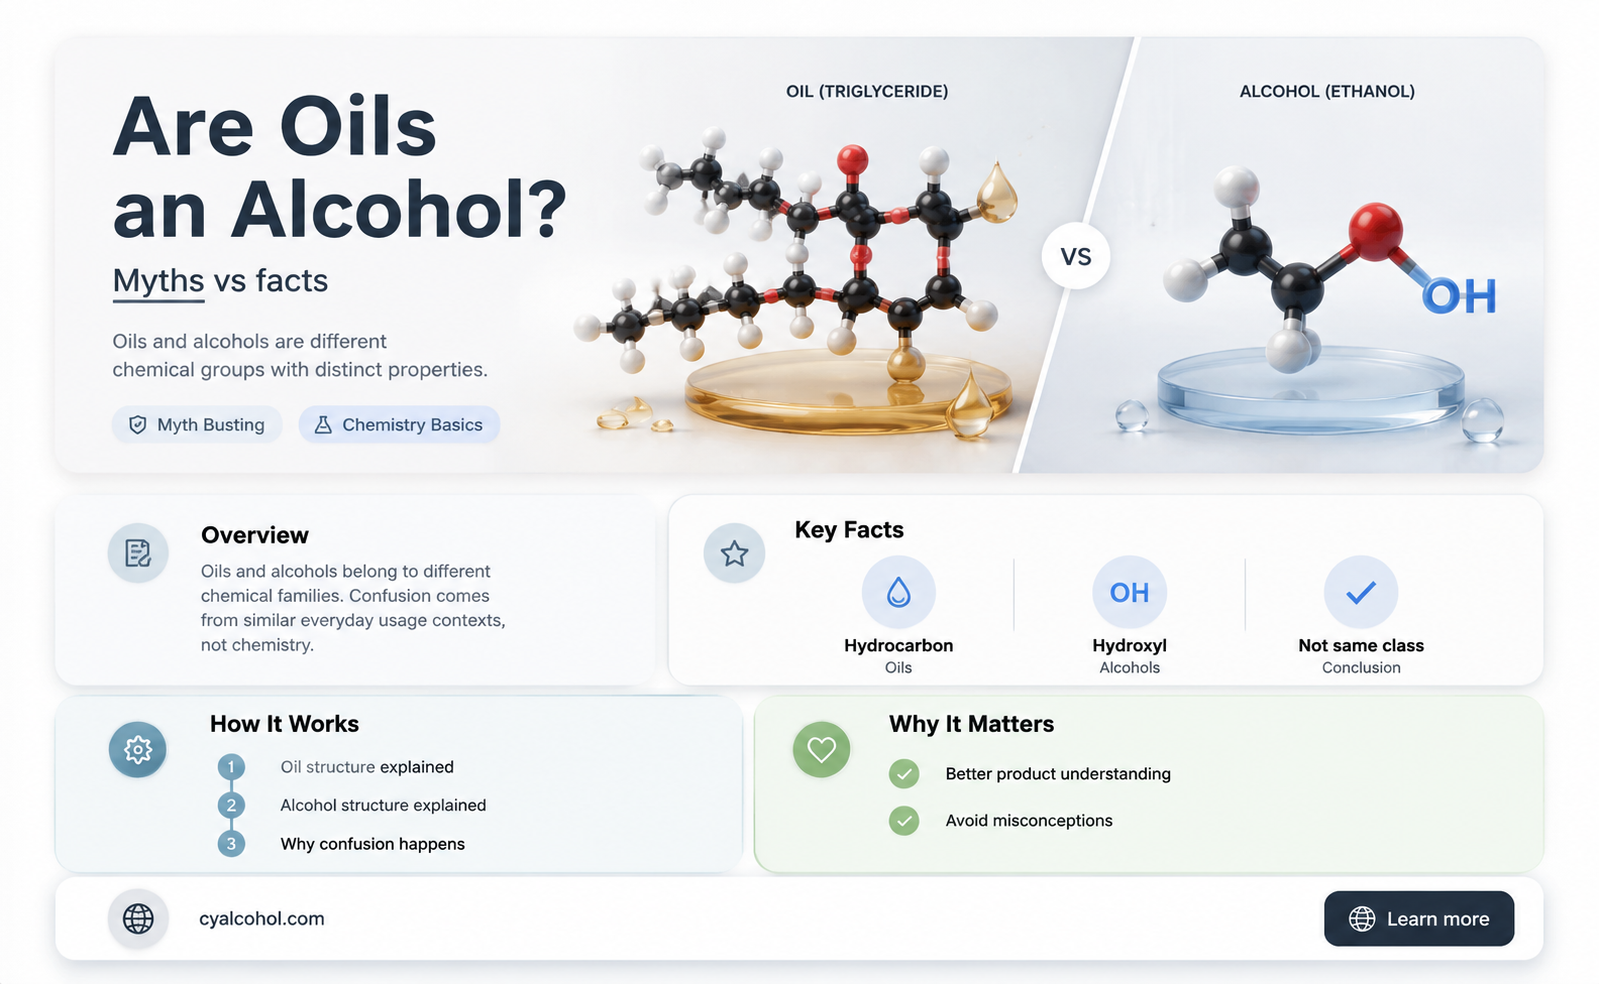
Task: Click the Key Facts star icon
Action: coord(734,553)
